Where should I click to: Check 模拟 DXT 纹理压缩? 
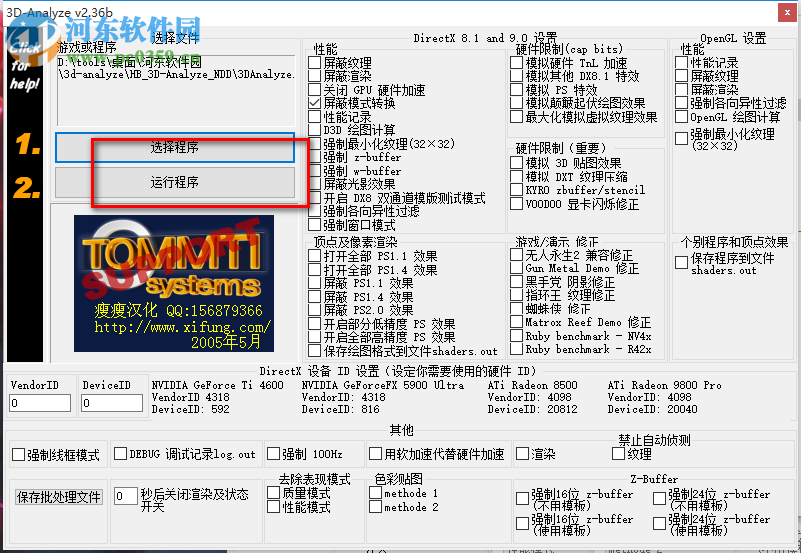click(x=516, y=177)
